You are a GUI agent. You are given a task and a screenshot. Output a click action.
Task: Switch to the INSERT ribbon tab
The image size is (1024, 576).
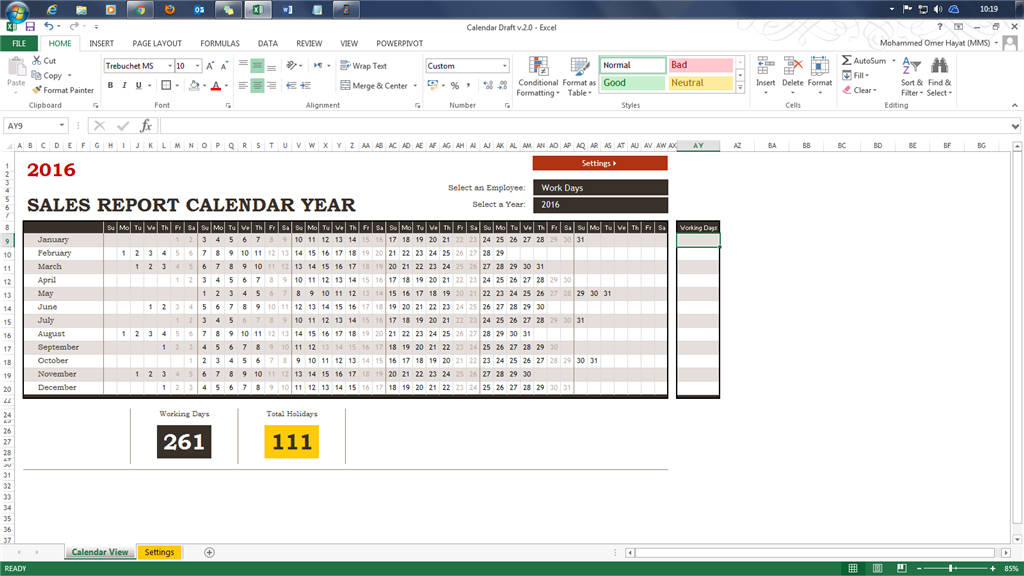101,43
